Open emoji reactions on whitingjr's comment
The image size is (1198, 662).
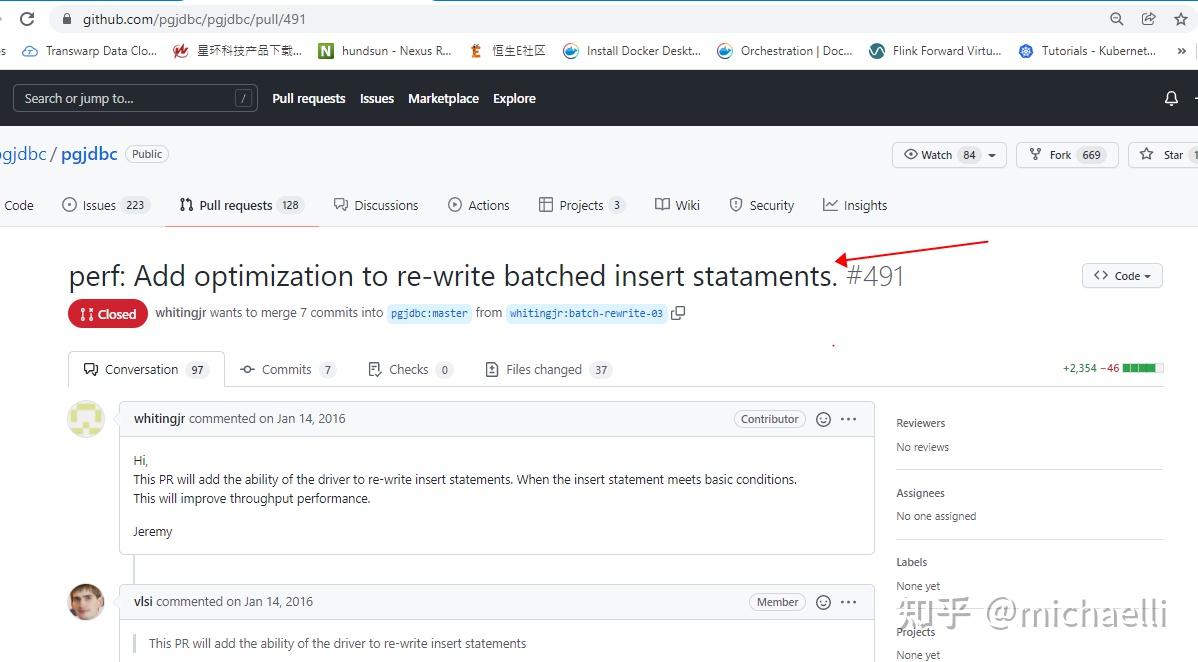tap(823, 419)
